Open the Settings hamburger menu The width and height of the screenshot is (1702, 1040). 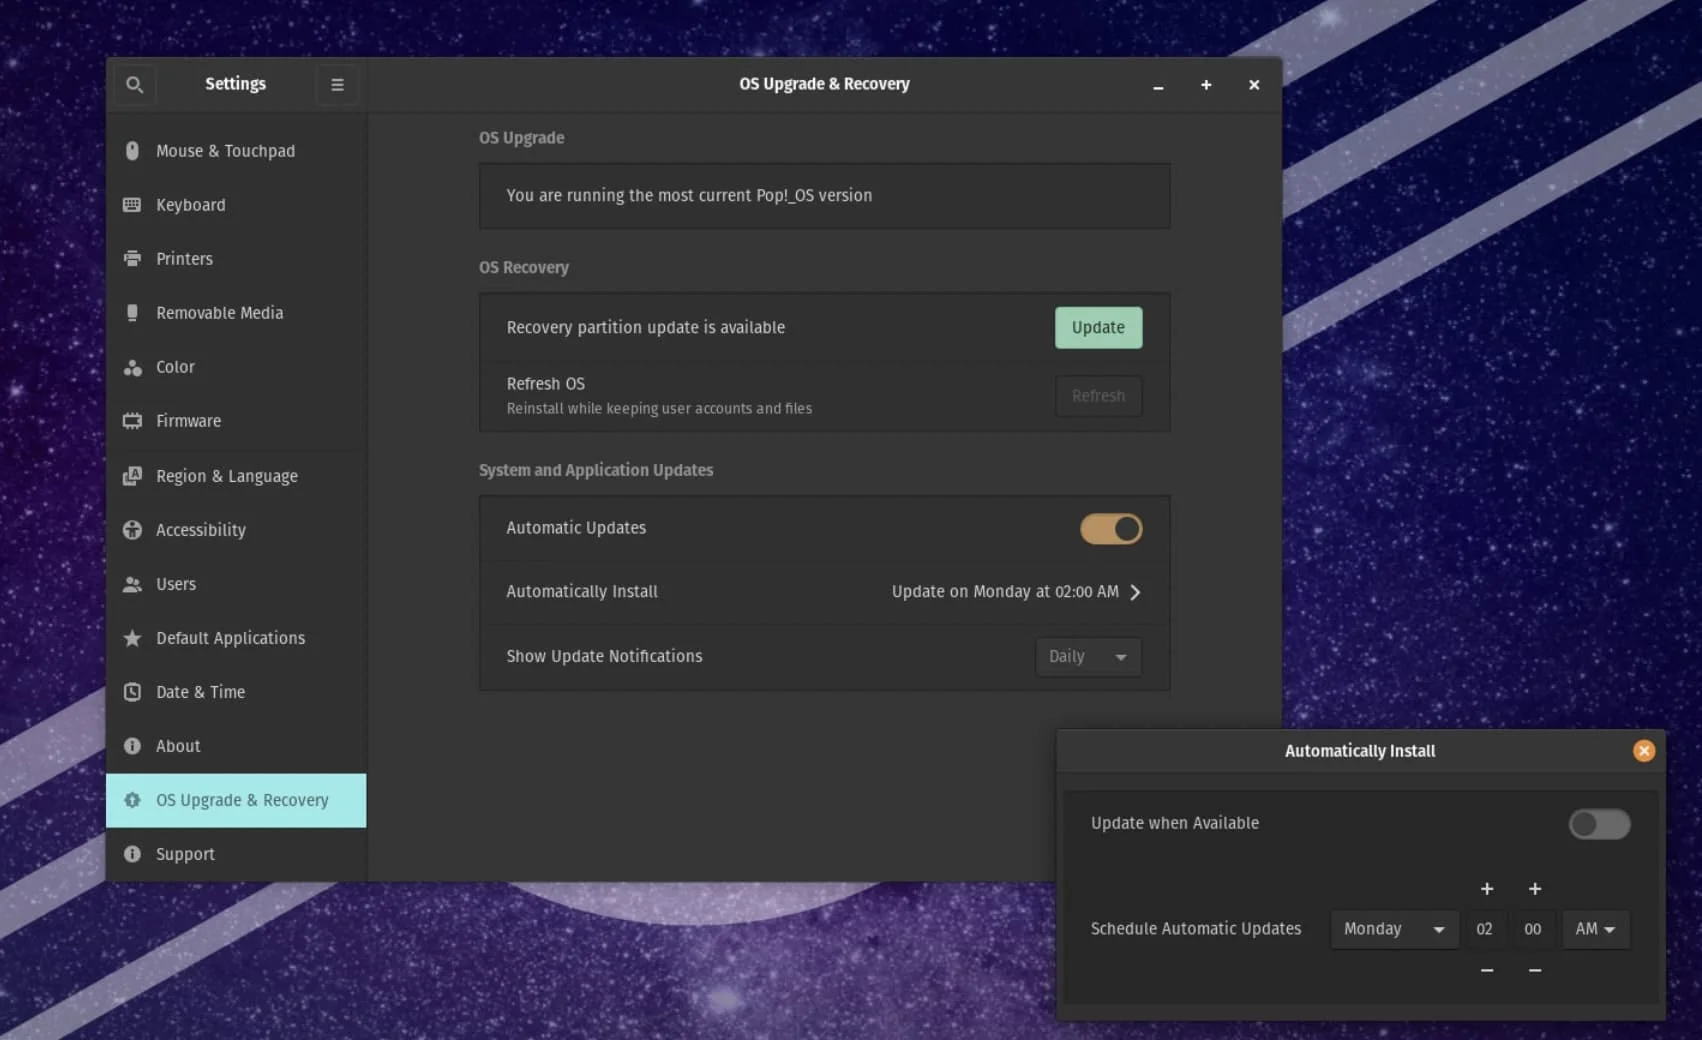[337, 85]
